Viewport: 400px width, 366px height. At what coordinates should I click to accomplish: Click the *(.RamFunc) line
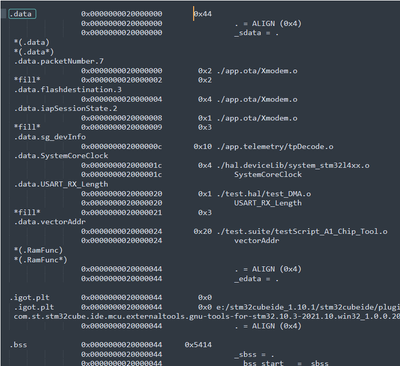point(38,250)
